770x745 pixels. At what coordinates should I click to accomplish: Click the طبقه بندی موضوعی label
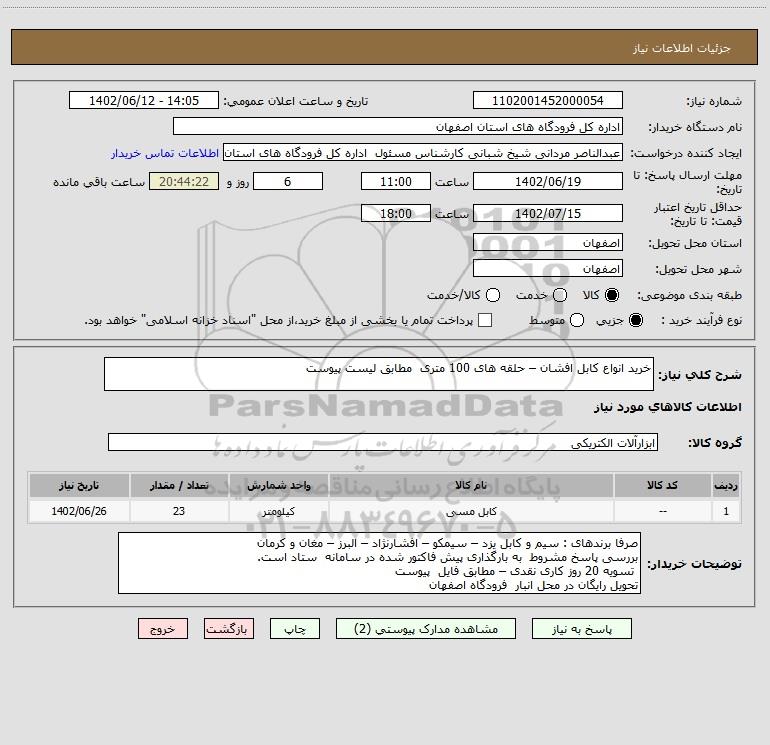pos(689,295)
